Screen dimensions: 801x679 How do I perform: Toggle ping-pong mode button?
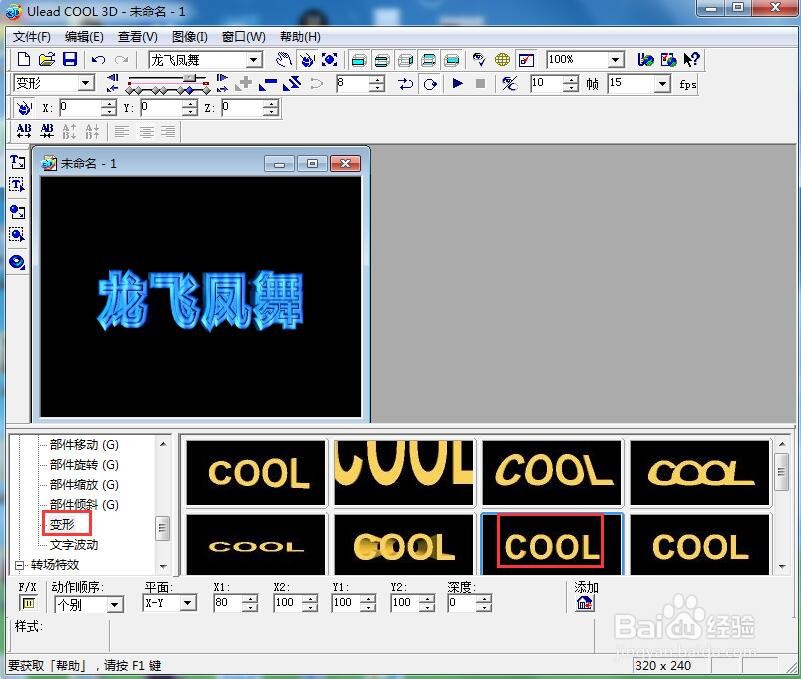tap(406, 83)
